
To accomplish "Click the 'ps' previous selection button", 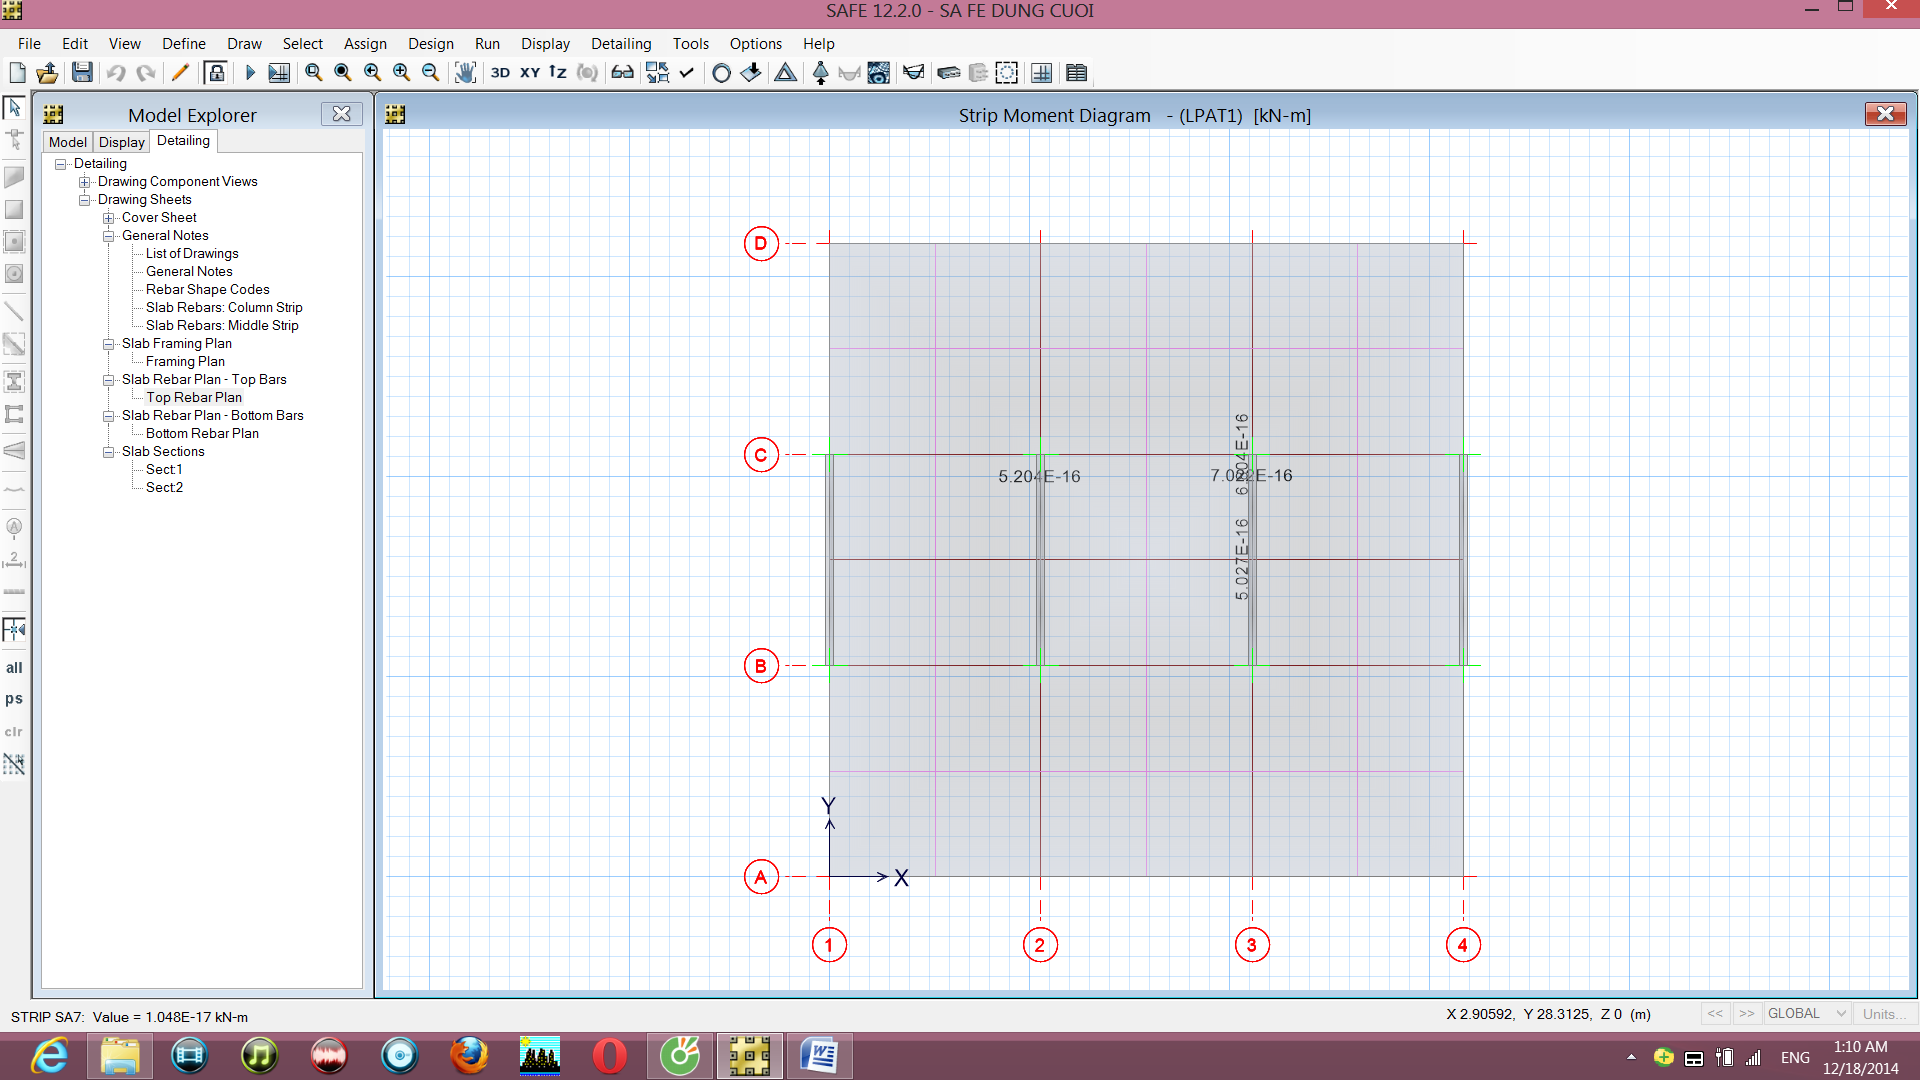I will pyautogui.click(x=14, y=699).
